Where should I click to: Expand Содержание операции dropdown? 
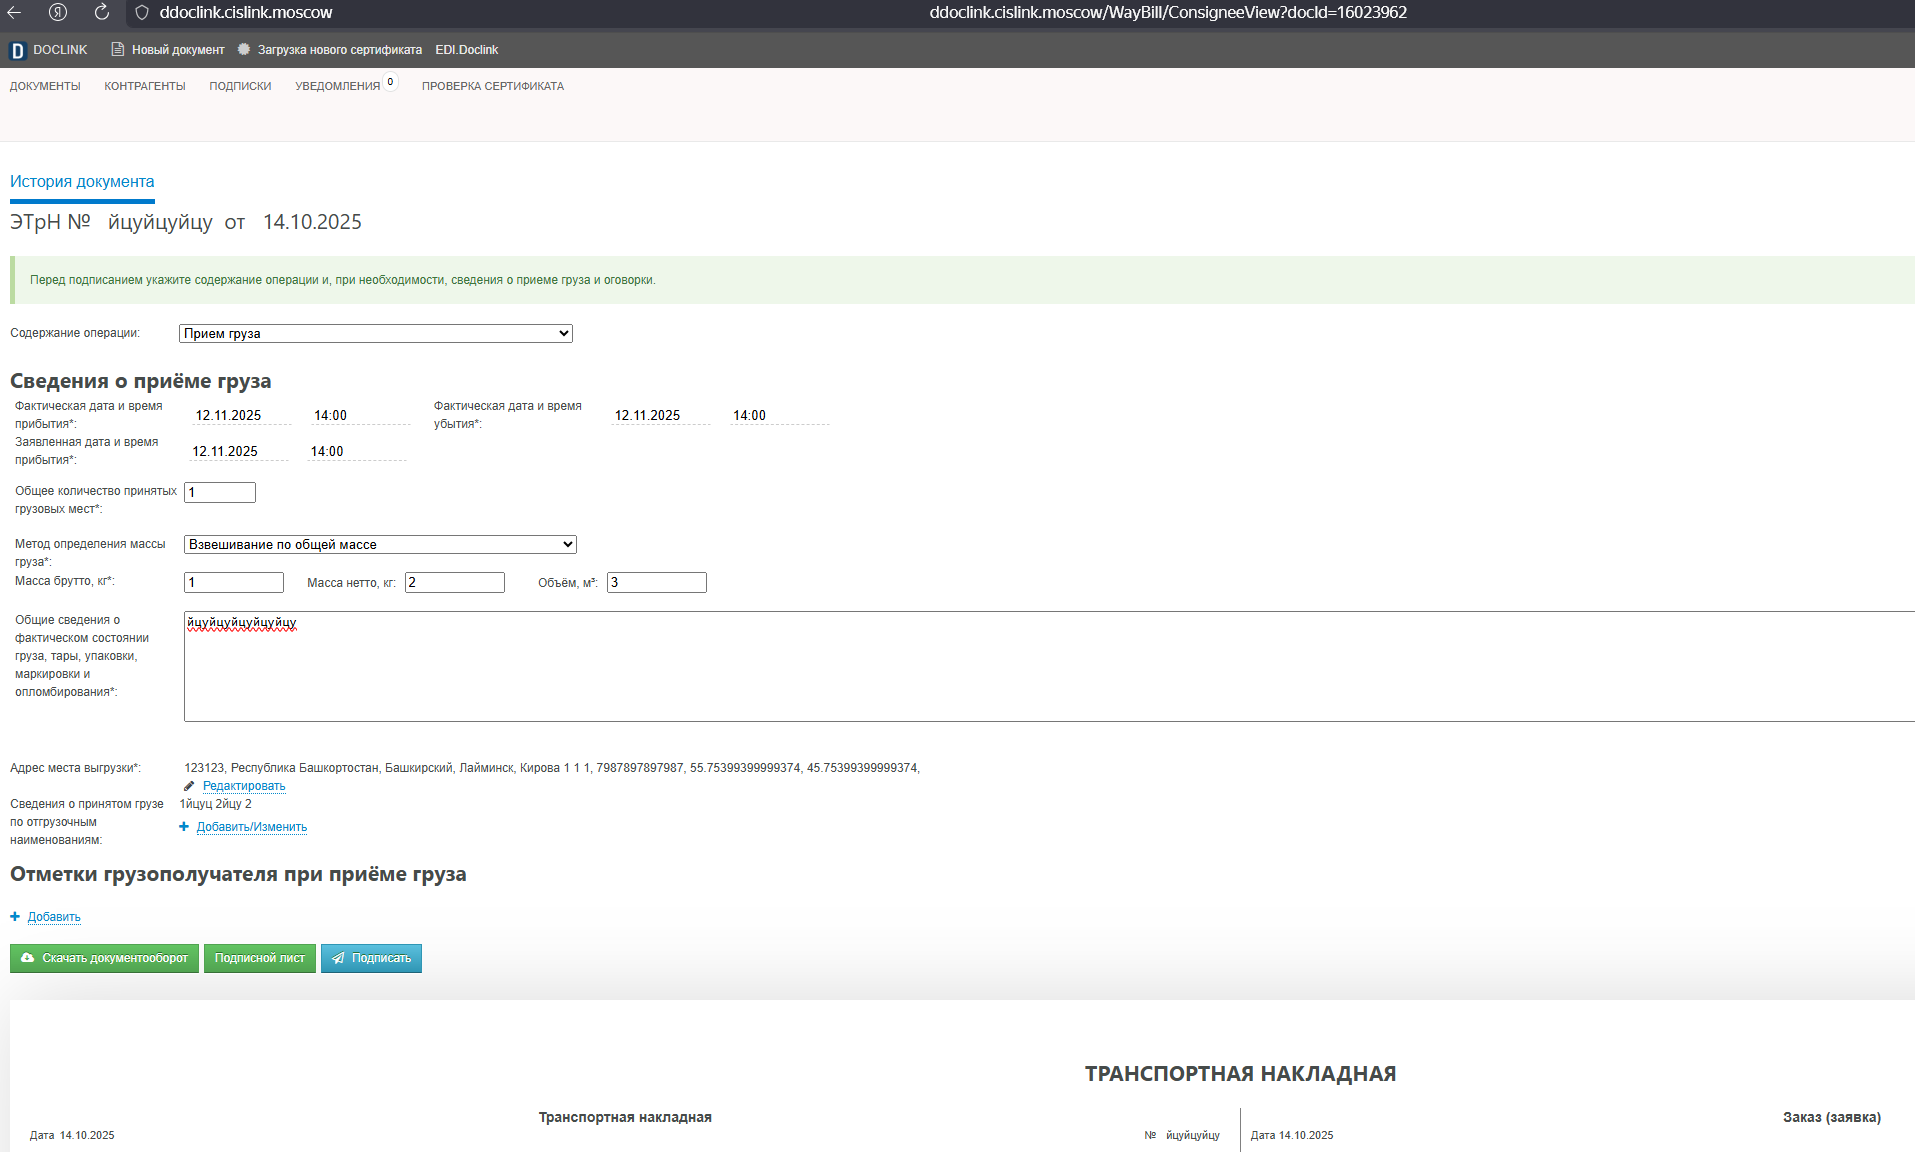tap(376, 333)
